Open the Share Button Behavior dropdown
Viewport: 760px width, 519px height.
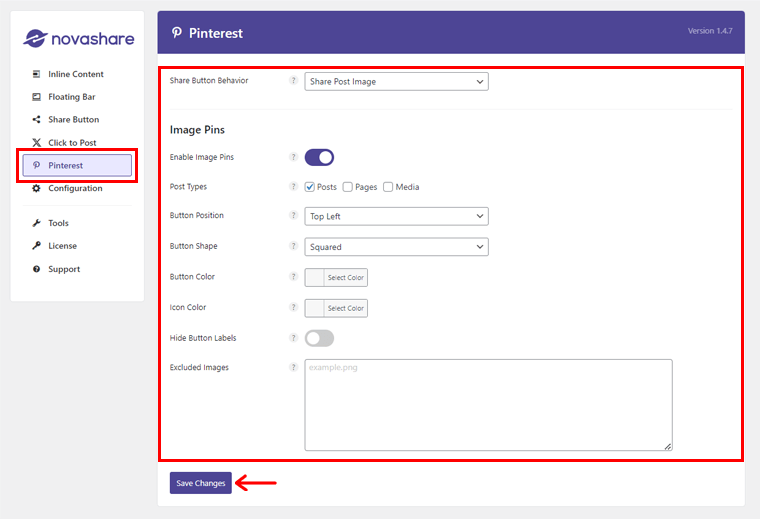396,81
